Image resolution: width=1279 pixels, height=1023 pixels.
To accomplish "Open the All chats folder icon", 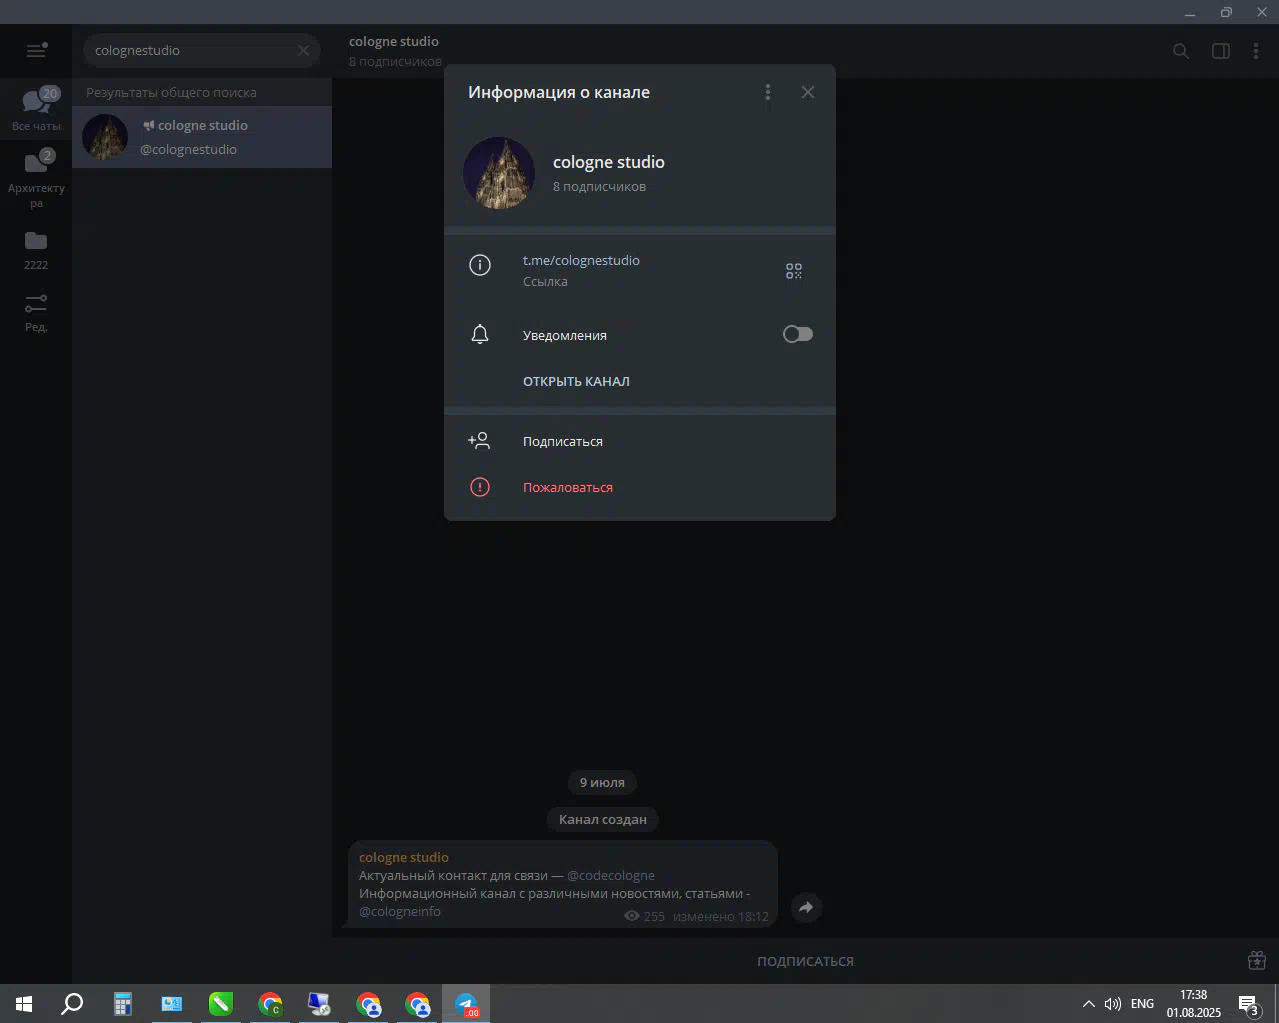I will tap(36, 107).
